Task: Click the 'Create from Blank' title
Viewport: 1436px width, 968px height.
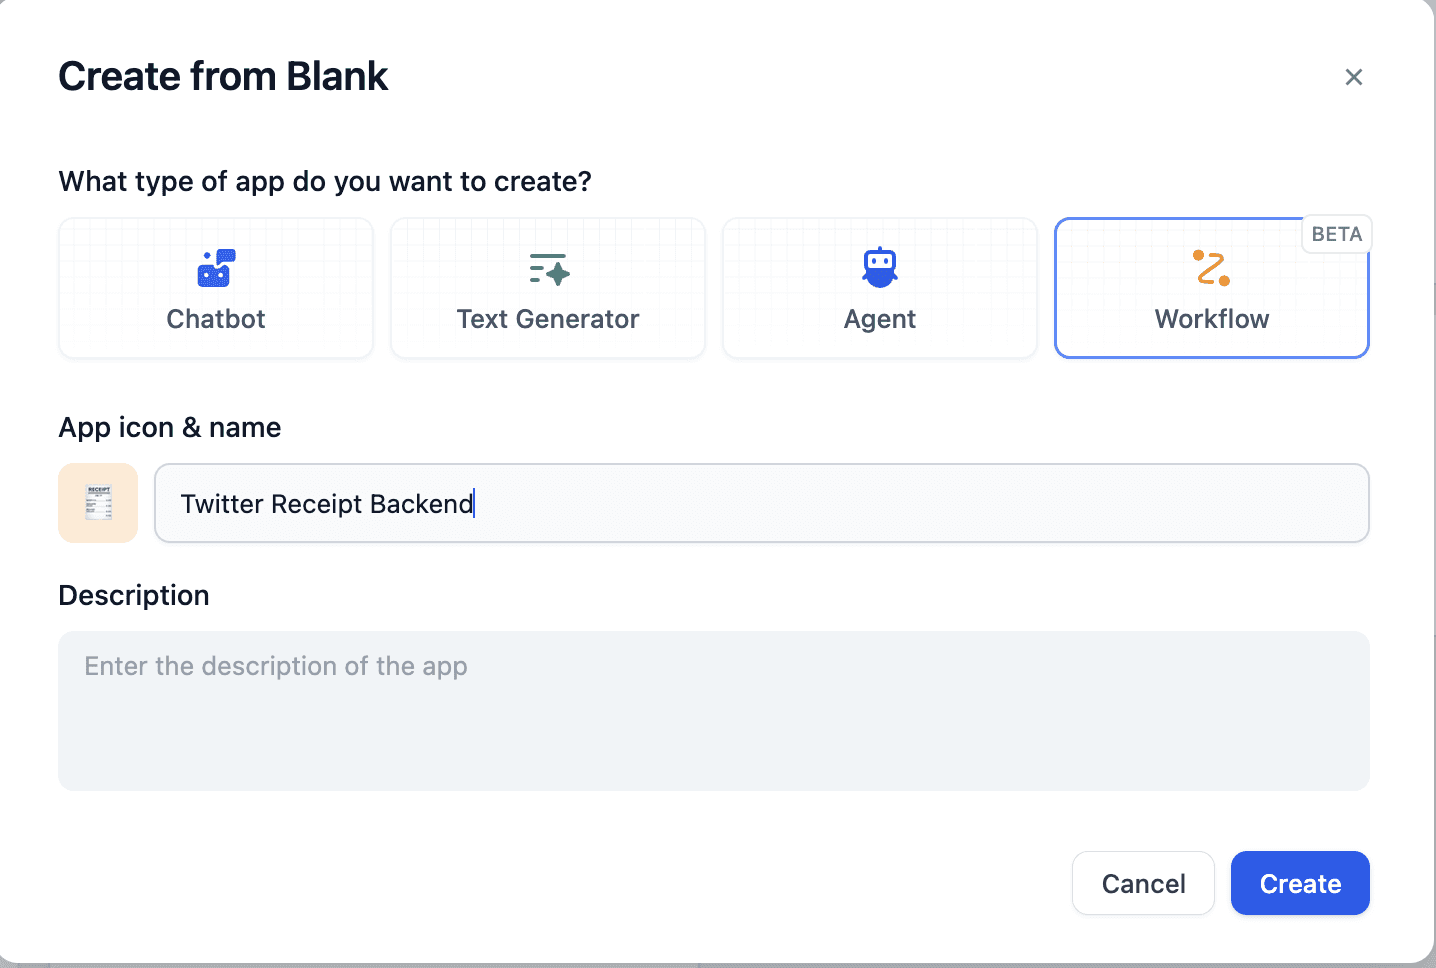Action: click(x=223, y=77)
